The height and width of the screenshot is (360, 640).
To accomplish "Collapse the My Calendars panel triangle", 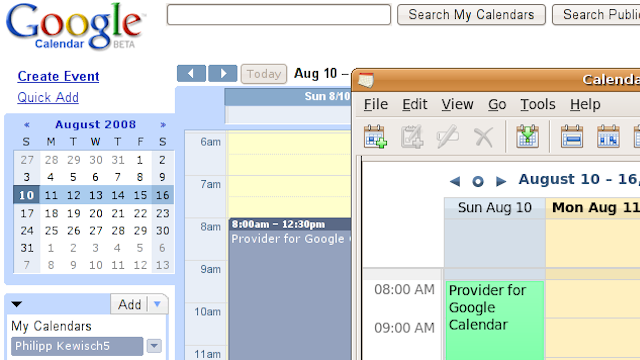I will (x=17, y=304).
